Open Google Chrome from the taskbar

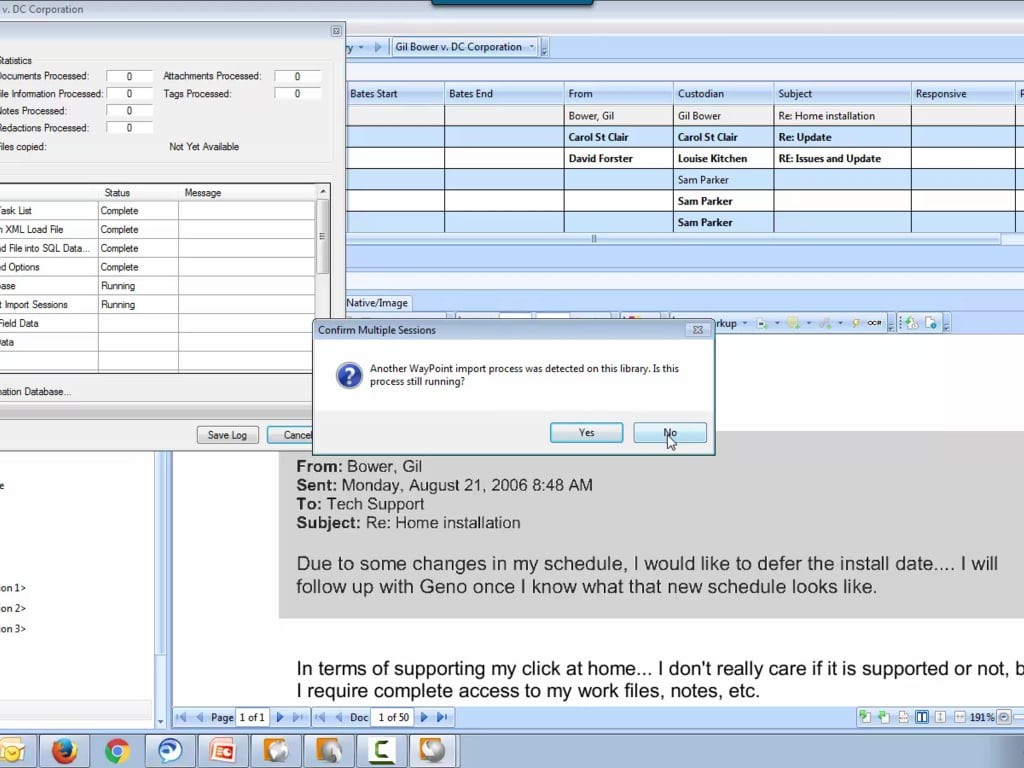[x=117, y=751]
